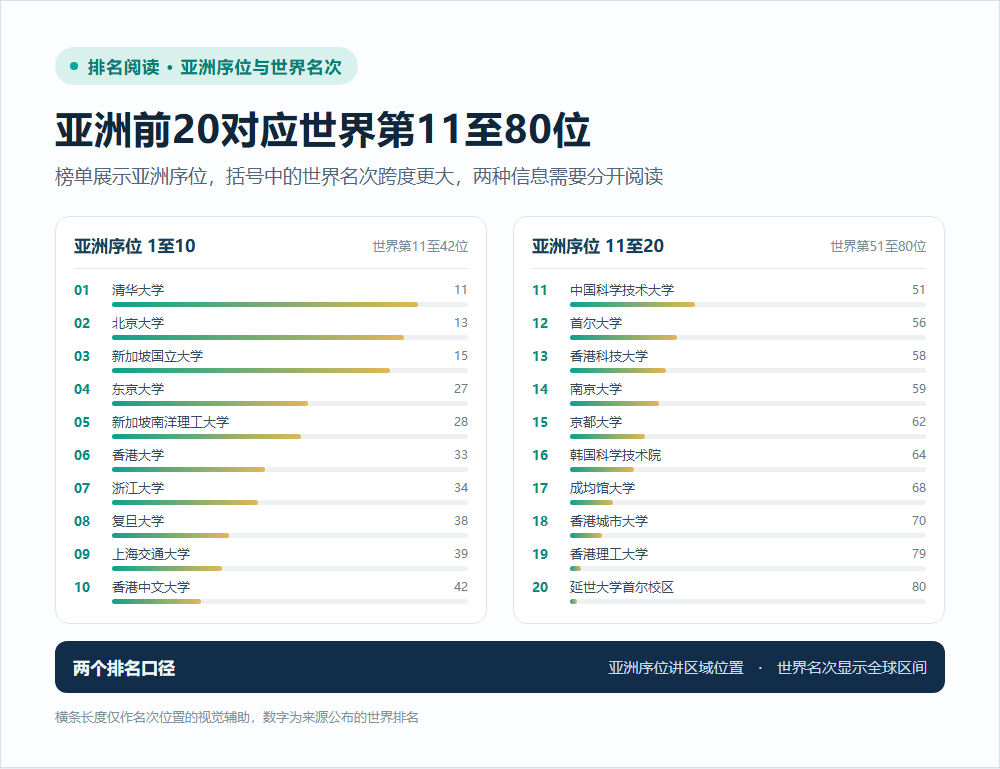Click the progress bar under 清华大学
This screenshot has width=1000, height=769.
[x=290, y=305]
